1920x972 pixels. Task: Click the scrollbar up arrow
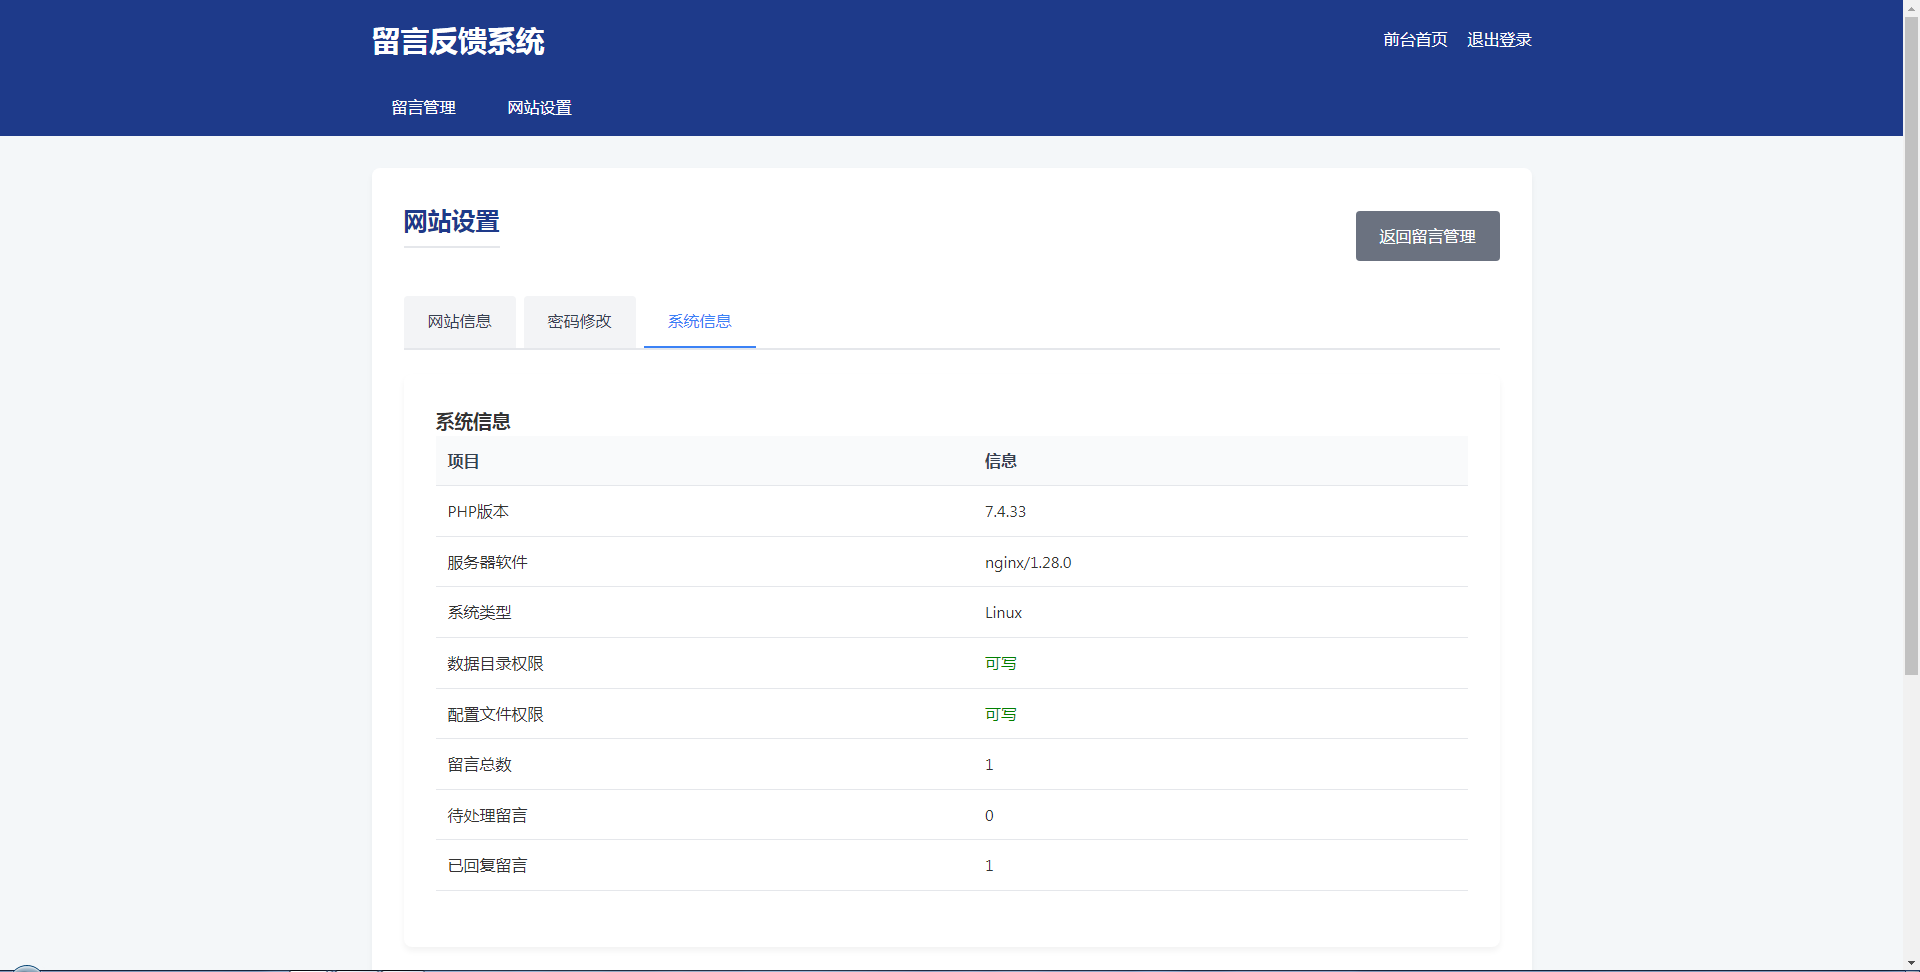point(1911,7)
